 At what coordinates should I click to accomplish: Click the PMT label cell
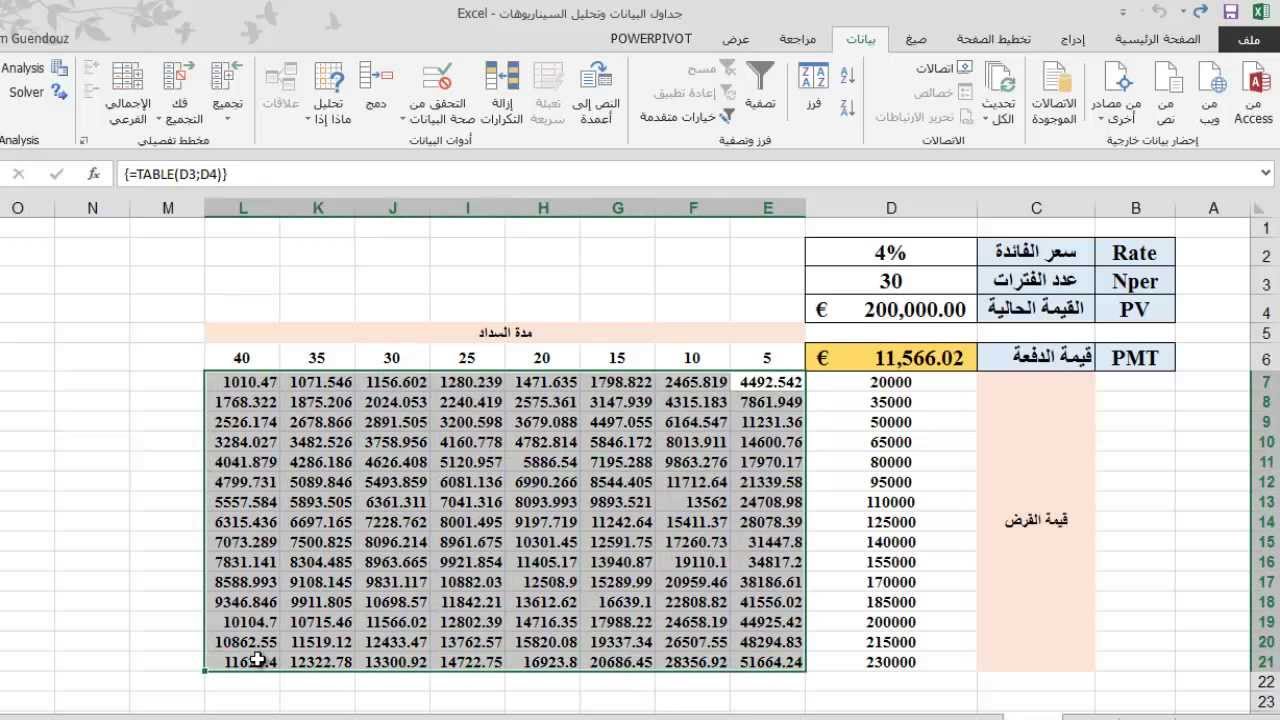1135,358
